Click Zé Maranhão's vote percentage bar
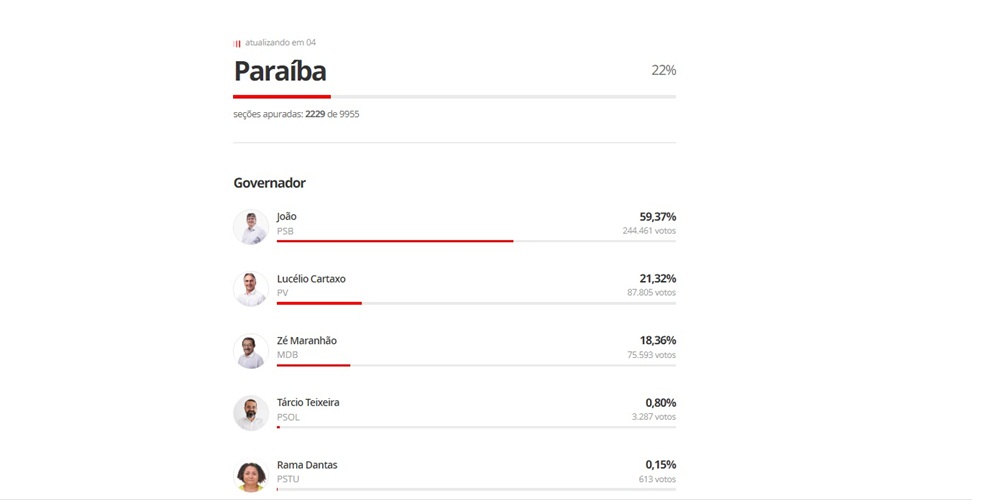The height and width of the screenshot is (500, 1000). click(x=313, y=365)
